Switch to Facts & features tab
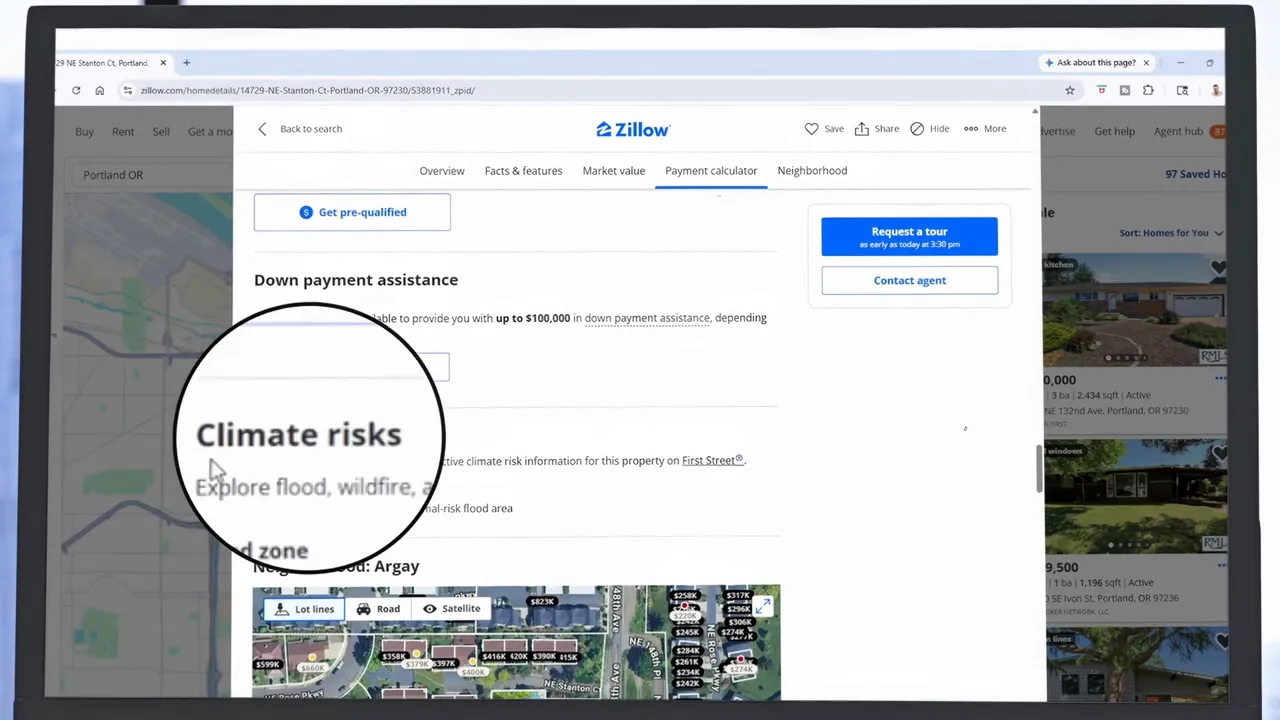Image resolution: width=1280 pixels, height=720 pixels. coord(523,171)
